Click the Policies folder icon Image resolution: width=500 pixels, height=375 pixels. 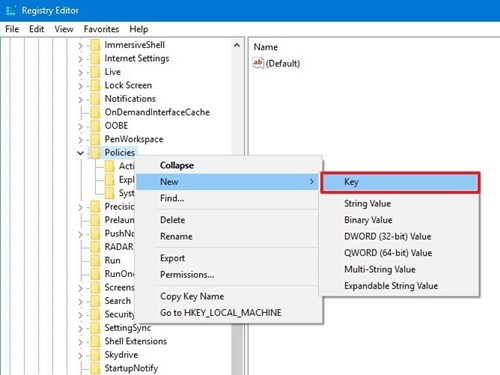pos(95,153)
